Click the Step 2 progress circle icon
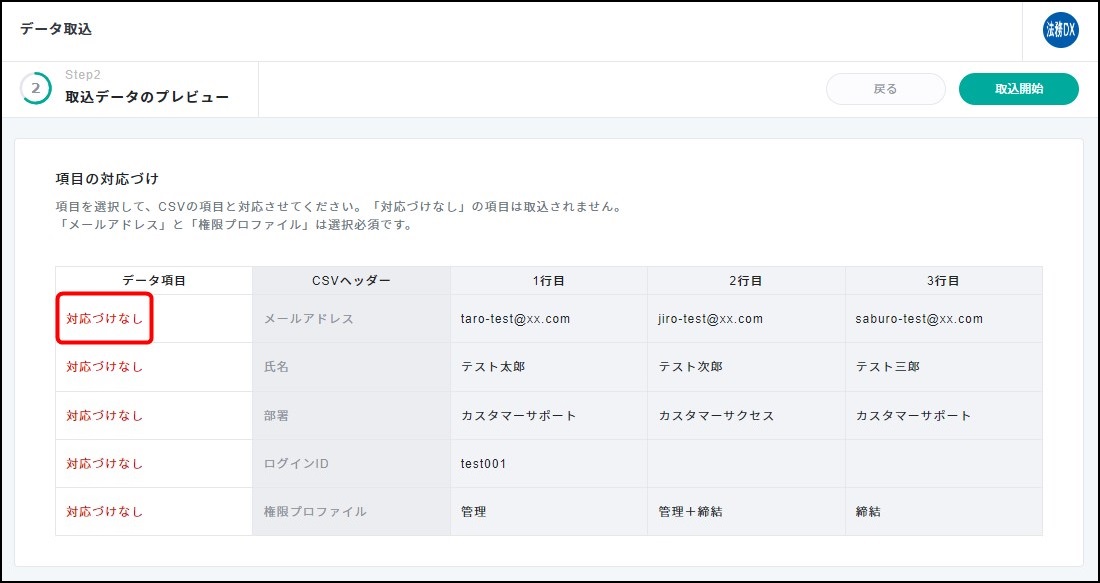This screenshot has height=583, width=1100. tap(36, 88)
